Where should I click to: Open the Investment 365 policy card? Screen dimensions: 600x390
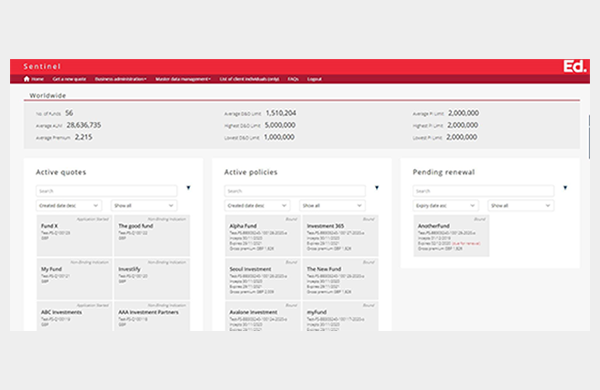tap(340, 235)
